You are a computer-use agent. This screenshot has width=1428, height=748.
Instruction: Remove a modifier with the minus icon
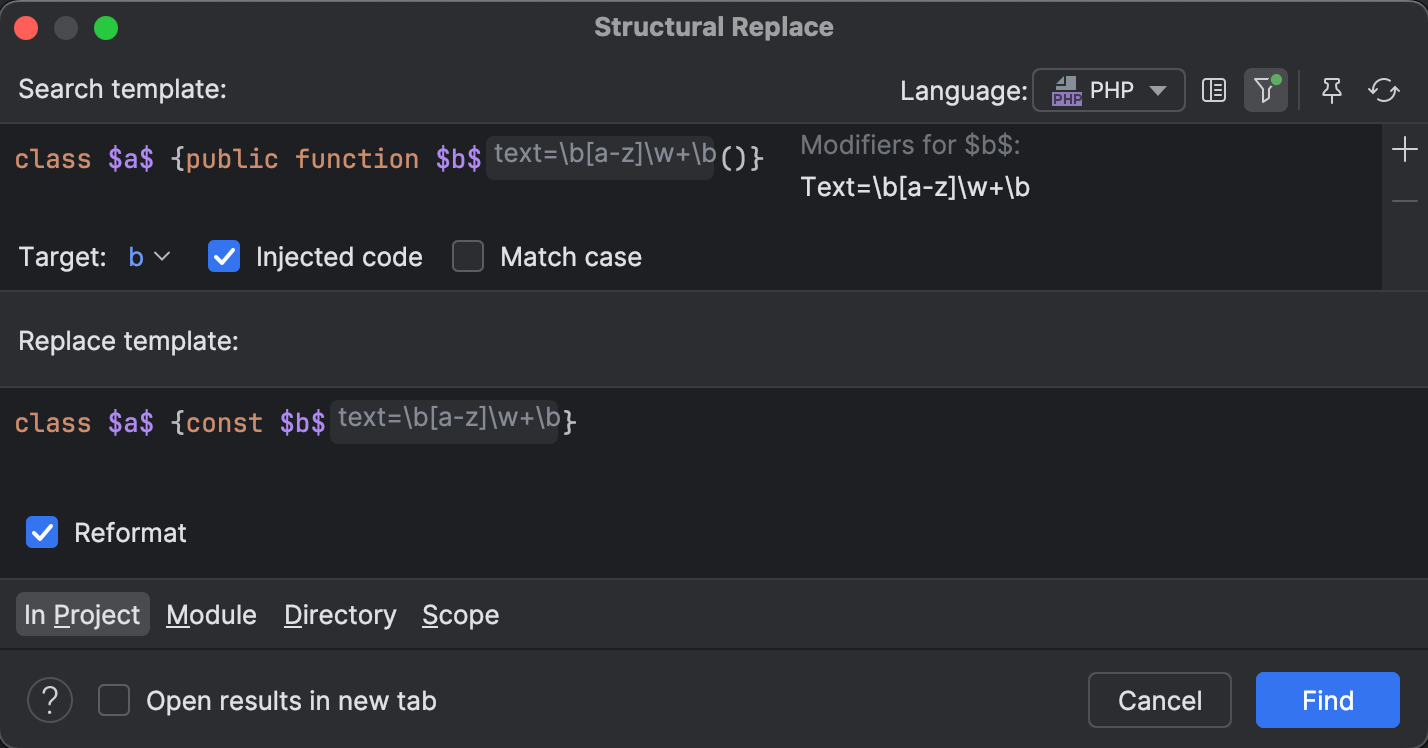point(1404,200)
